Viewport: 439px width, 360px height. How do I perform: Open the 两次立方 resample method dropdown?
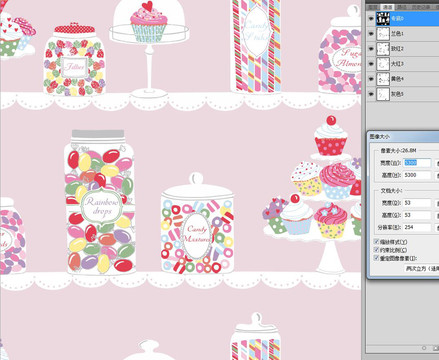[422, 268]
